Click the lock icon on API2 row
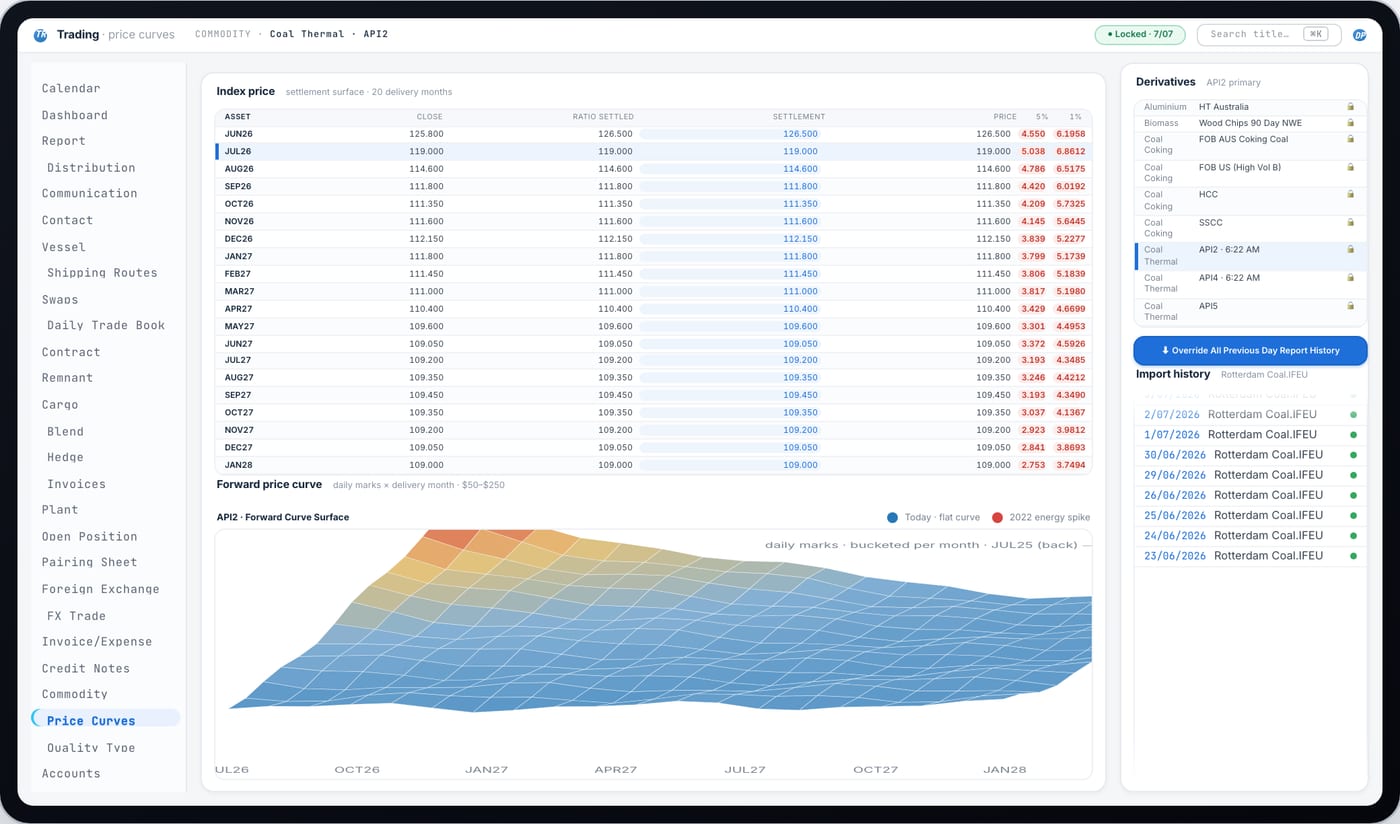This screenshot has width=1400, height=824. tap(1350, 249)
